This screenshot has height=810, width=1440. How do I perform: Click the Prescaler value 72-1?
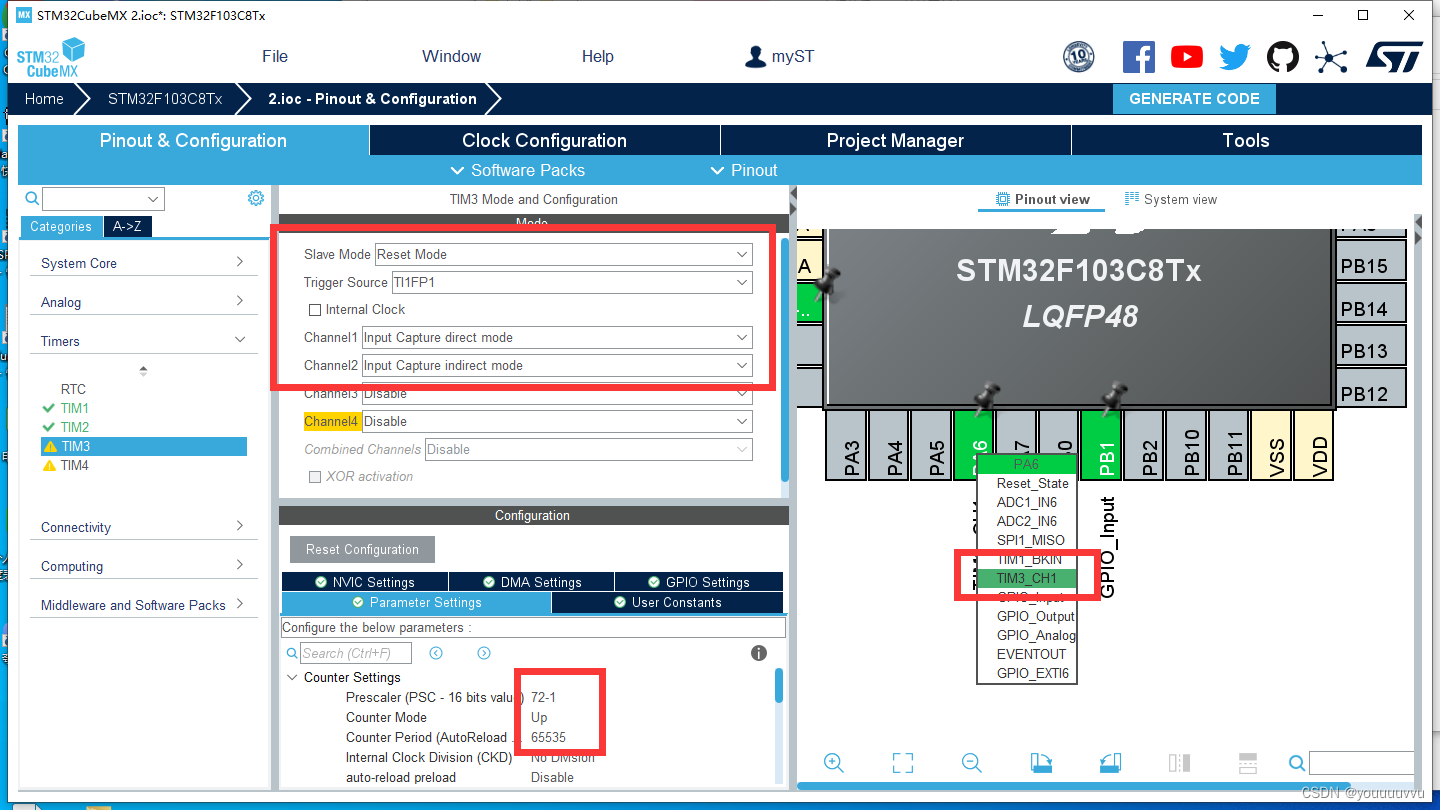(x=543, y=697)
